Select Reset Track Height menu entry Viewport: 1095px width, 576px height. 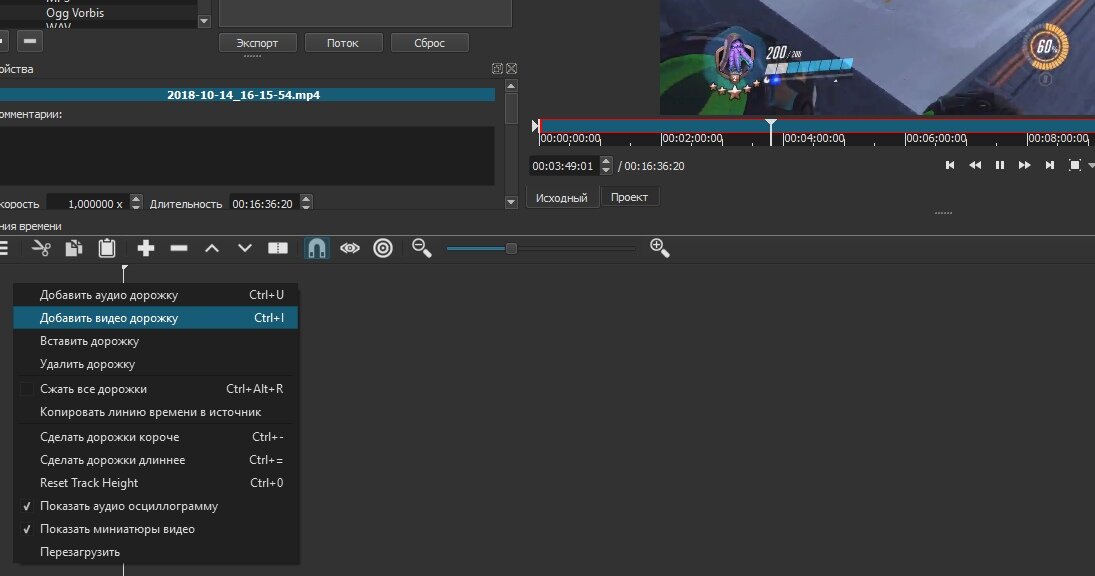click(x=156, y=482)
